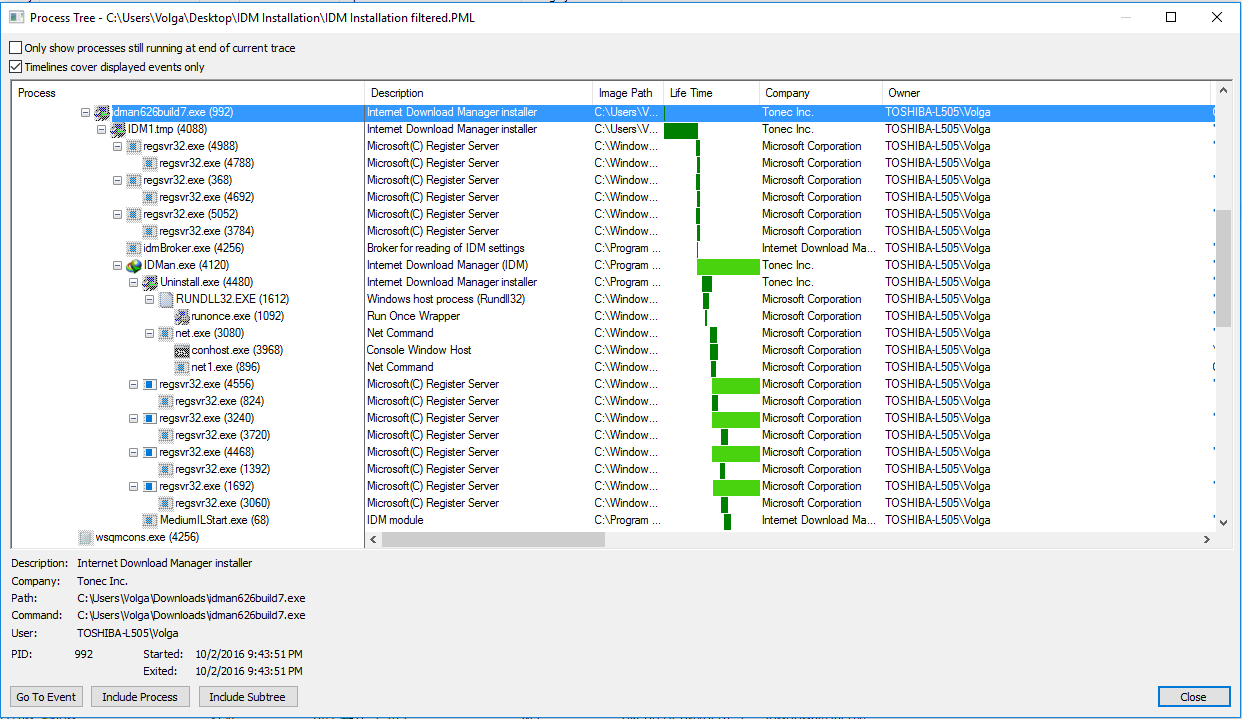Collapse the IDM1.tmp (4088) node

click(102, 129)
